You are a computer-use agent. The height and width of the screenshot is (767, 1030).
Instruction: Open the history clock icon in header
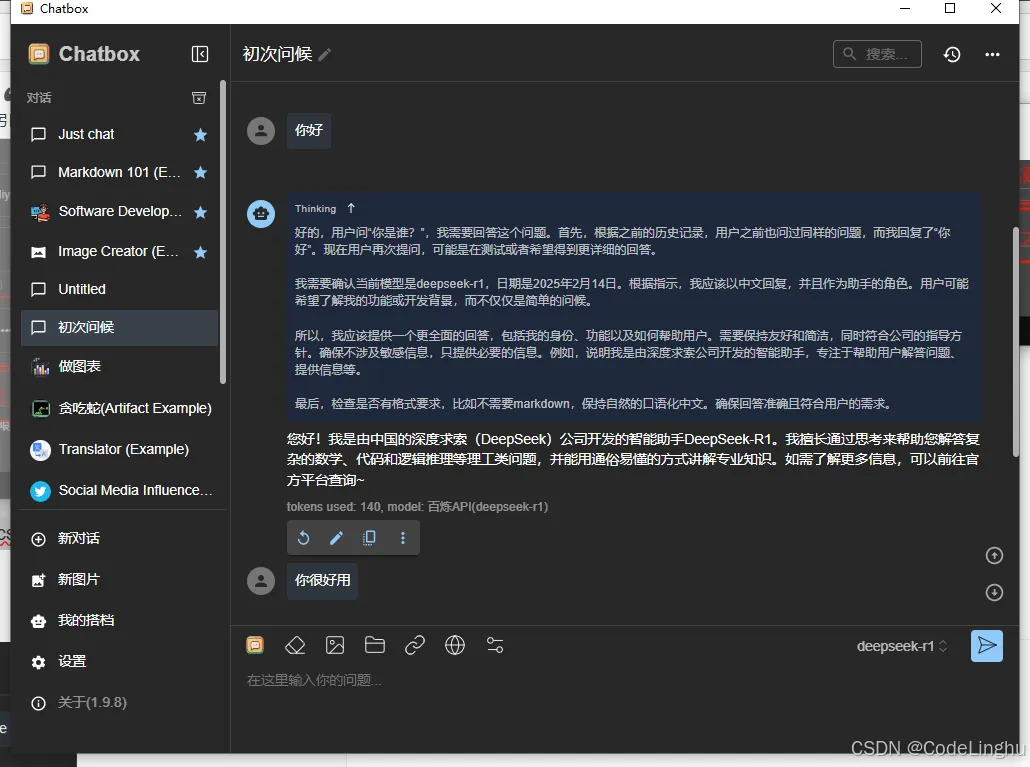tap(952, 55)
